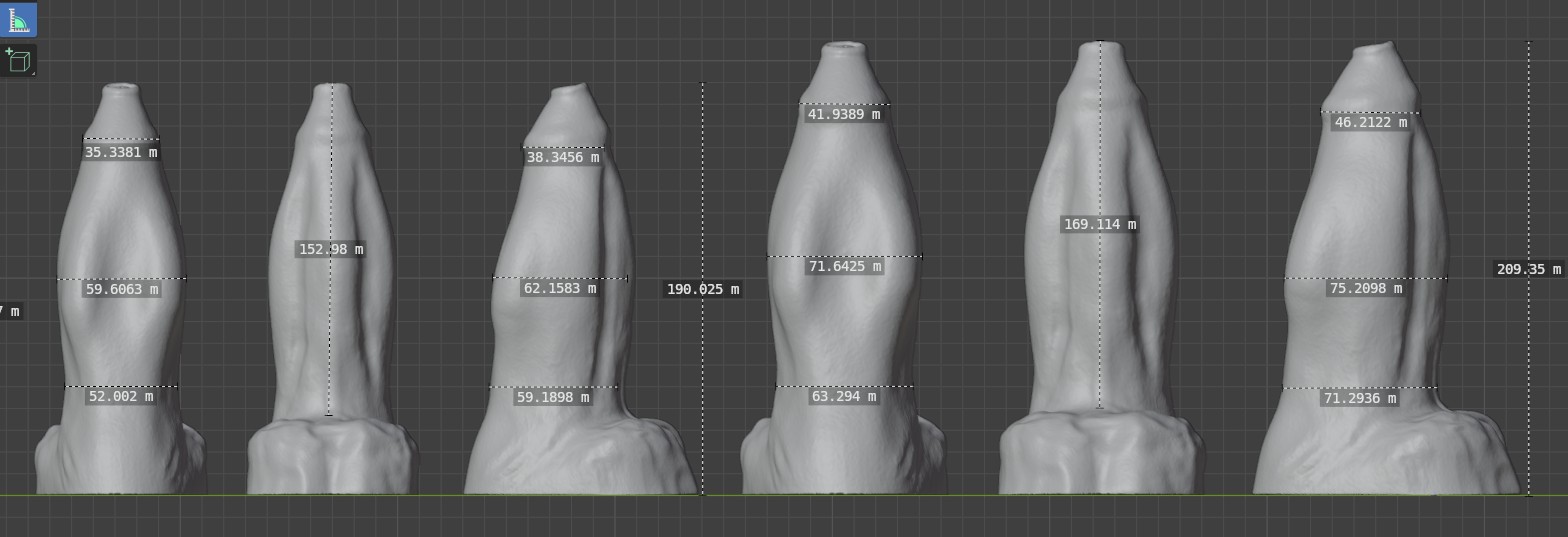Select the Add Cube tool icon
Image resolution: width=1568 pixels, height=537 pixels.
coord(18,61)
